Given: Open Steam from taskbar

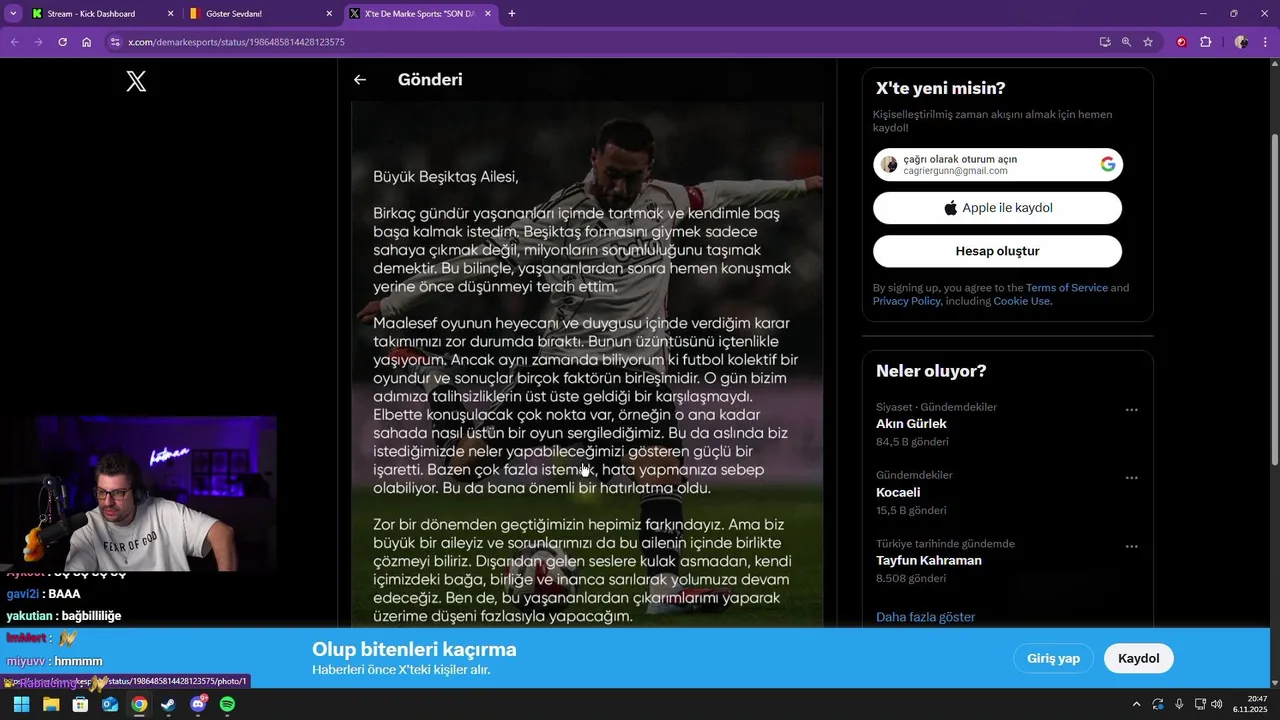Looking at the screenshot, I should 168,704.
